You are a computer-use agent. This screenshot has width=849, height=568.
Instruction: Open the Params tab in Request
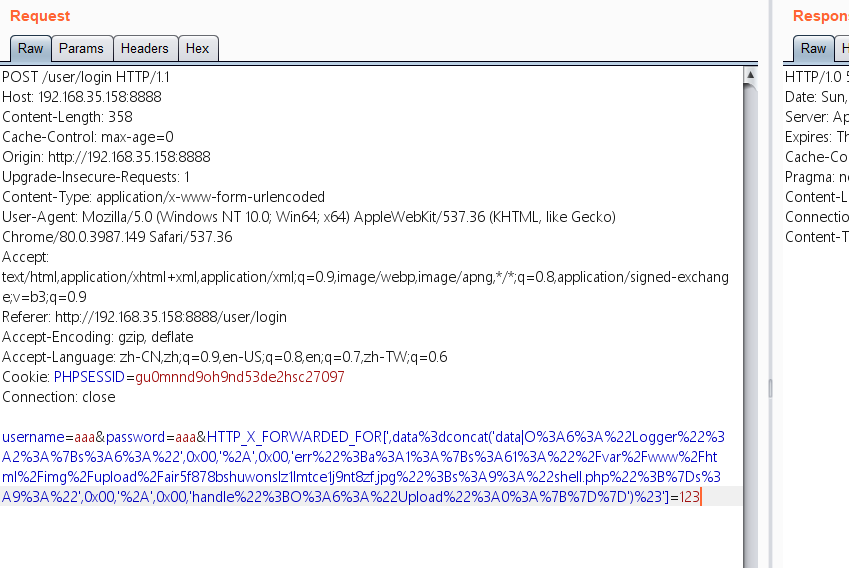(81, 48)
